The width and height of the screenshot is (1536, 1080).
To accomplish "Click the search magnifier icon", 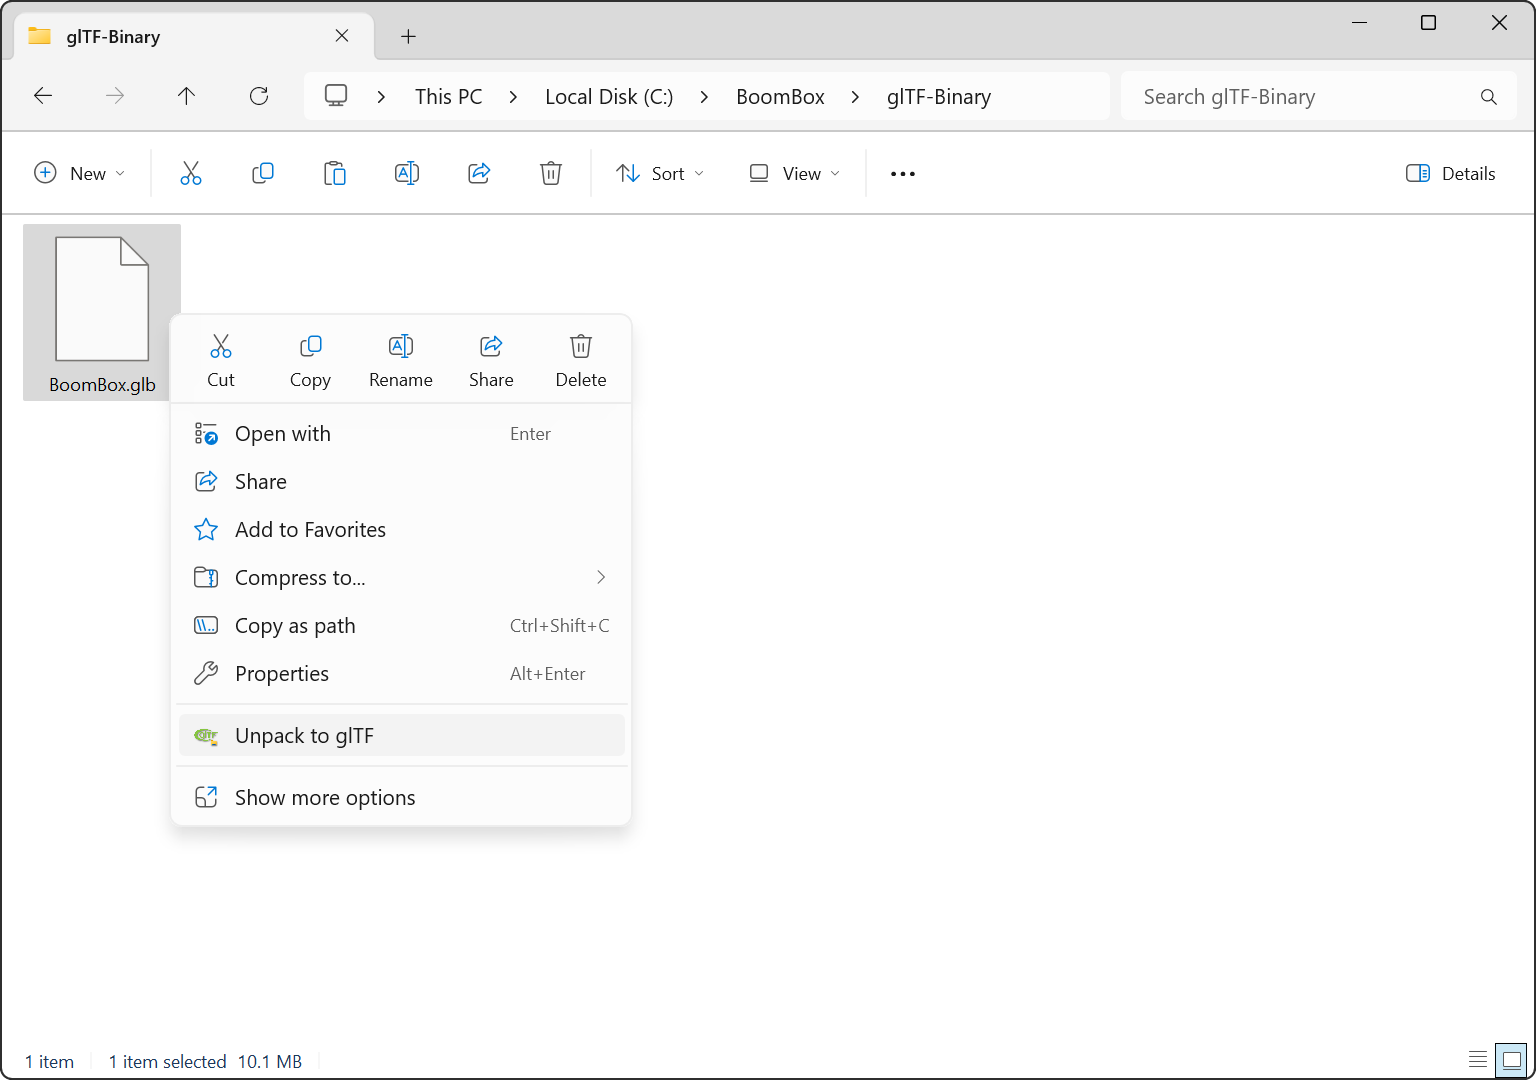I will click(x=1489, y=97).
